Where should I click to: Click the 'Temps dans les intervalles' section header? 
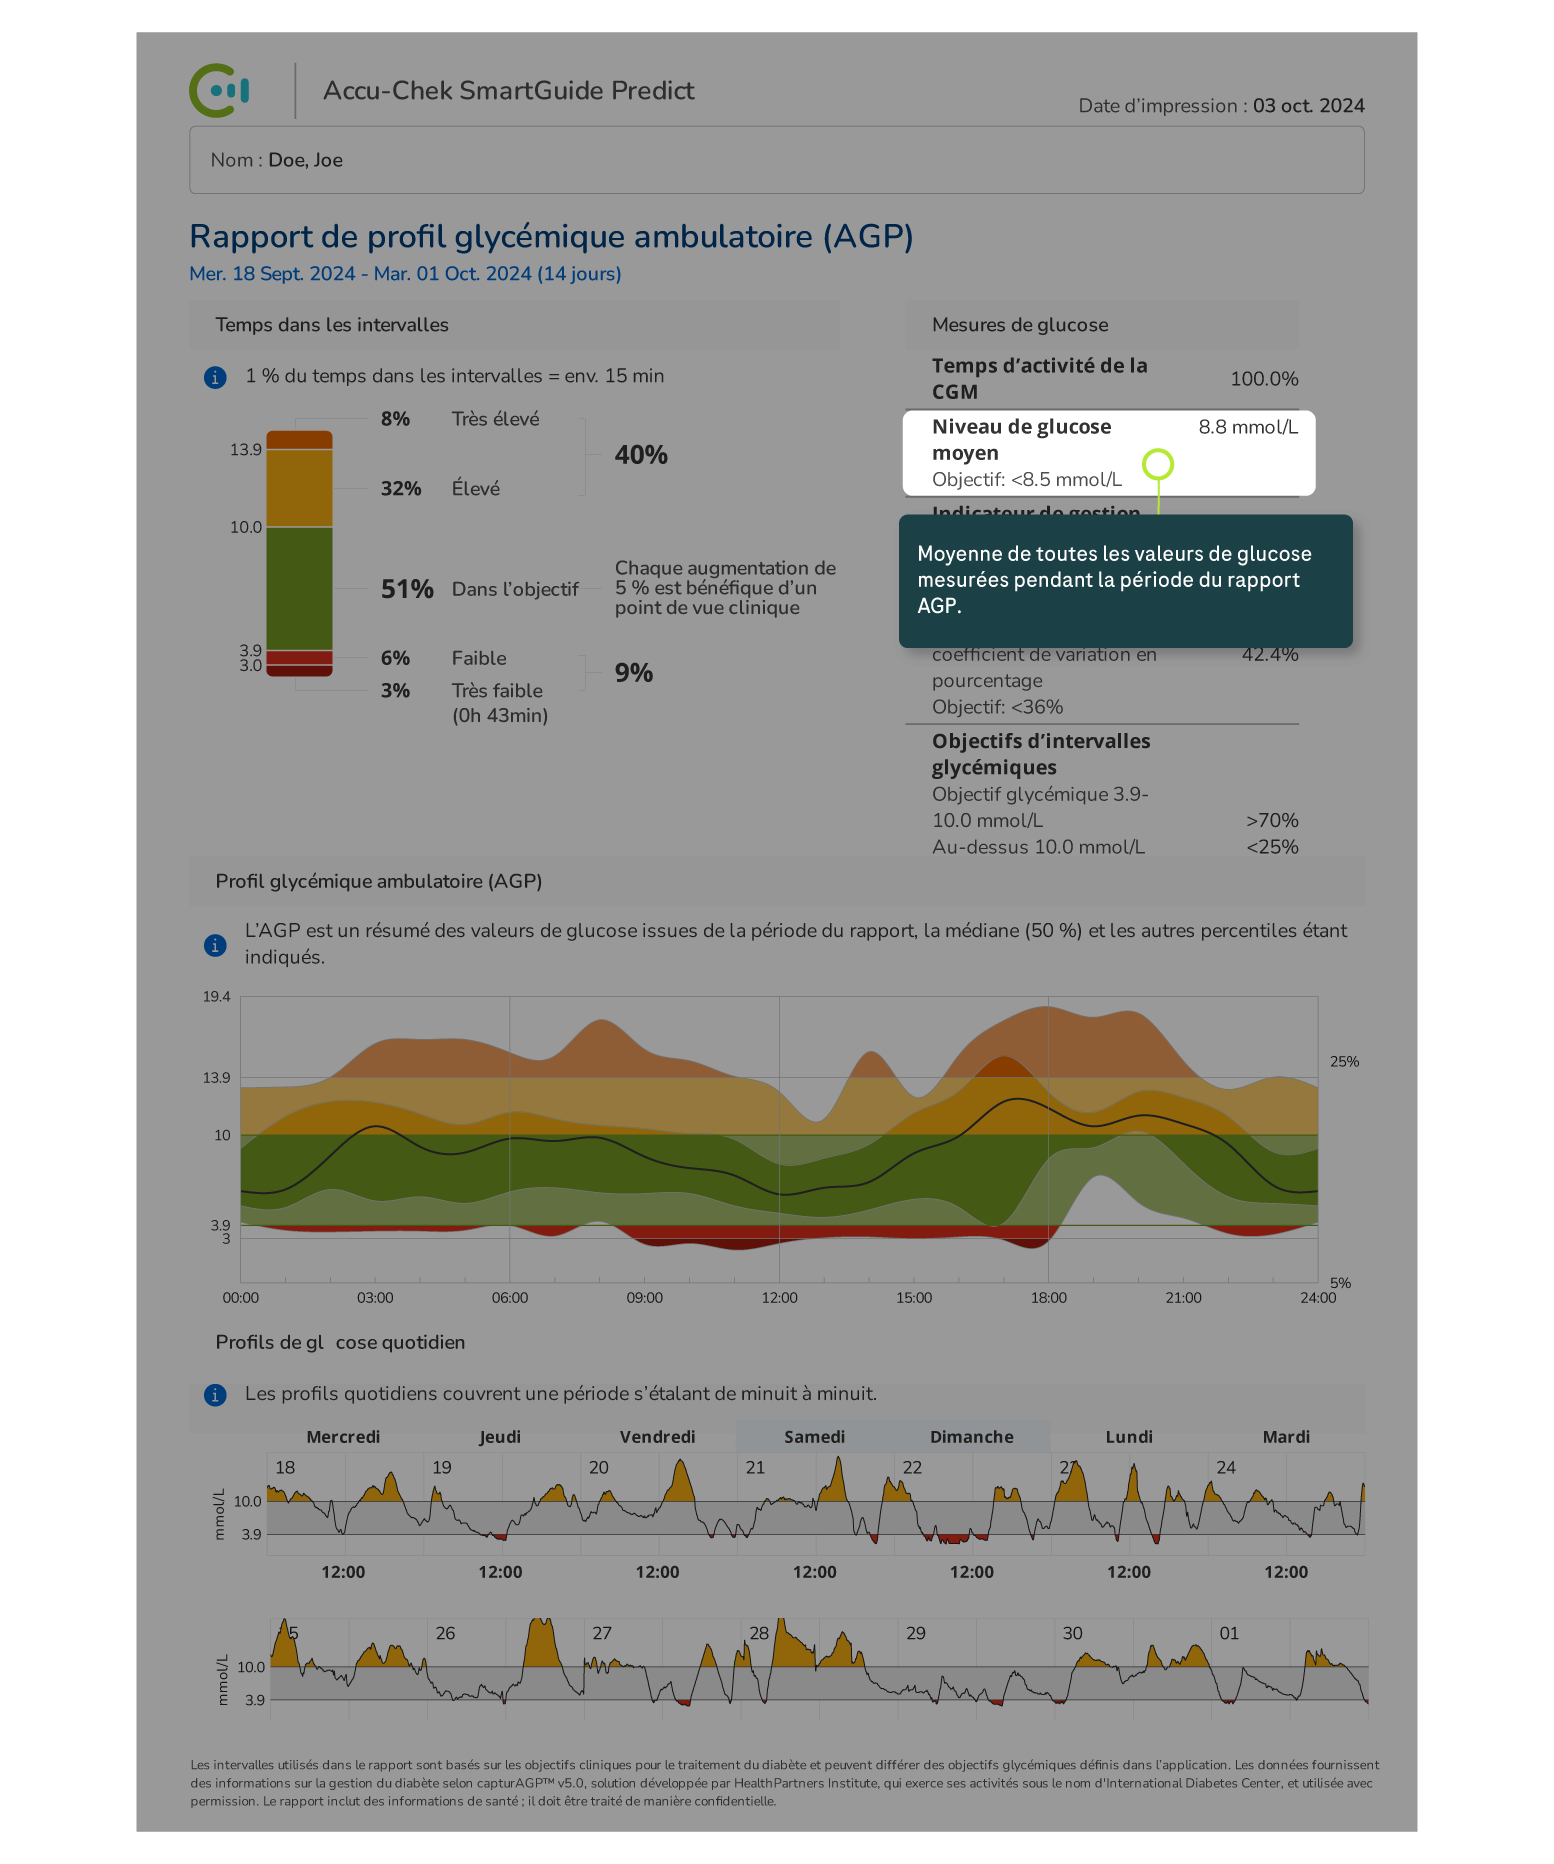tap(514, 325)
